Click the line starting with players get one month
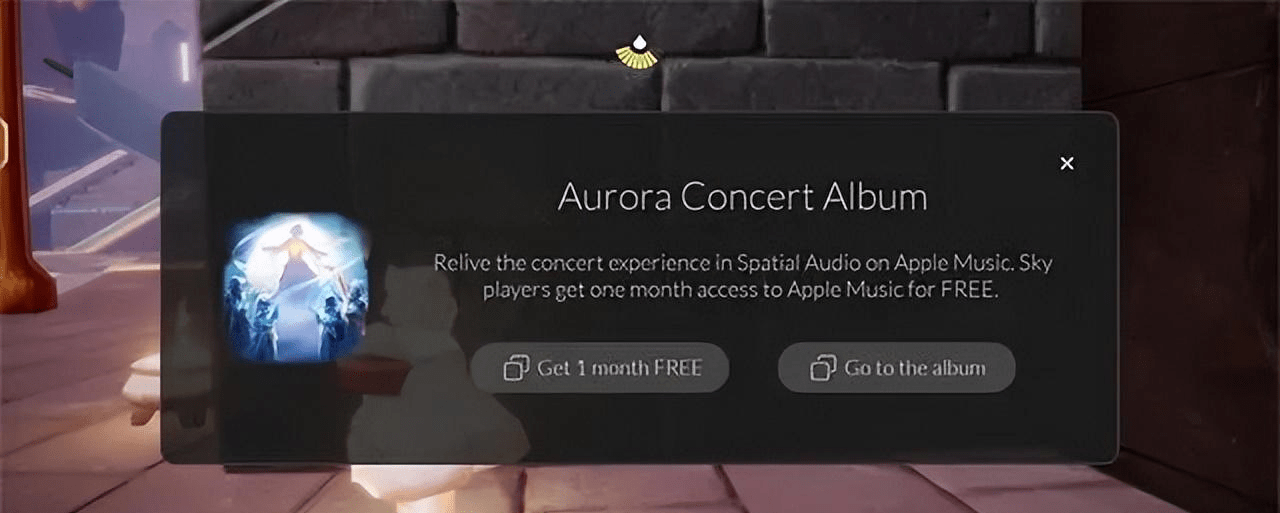 (742, 292)
